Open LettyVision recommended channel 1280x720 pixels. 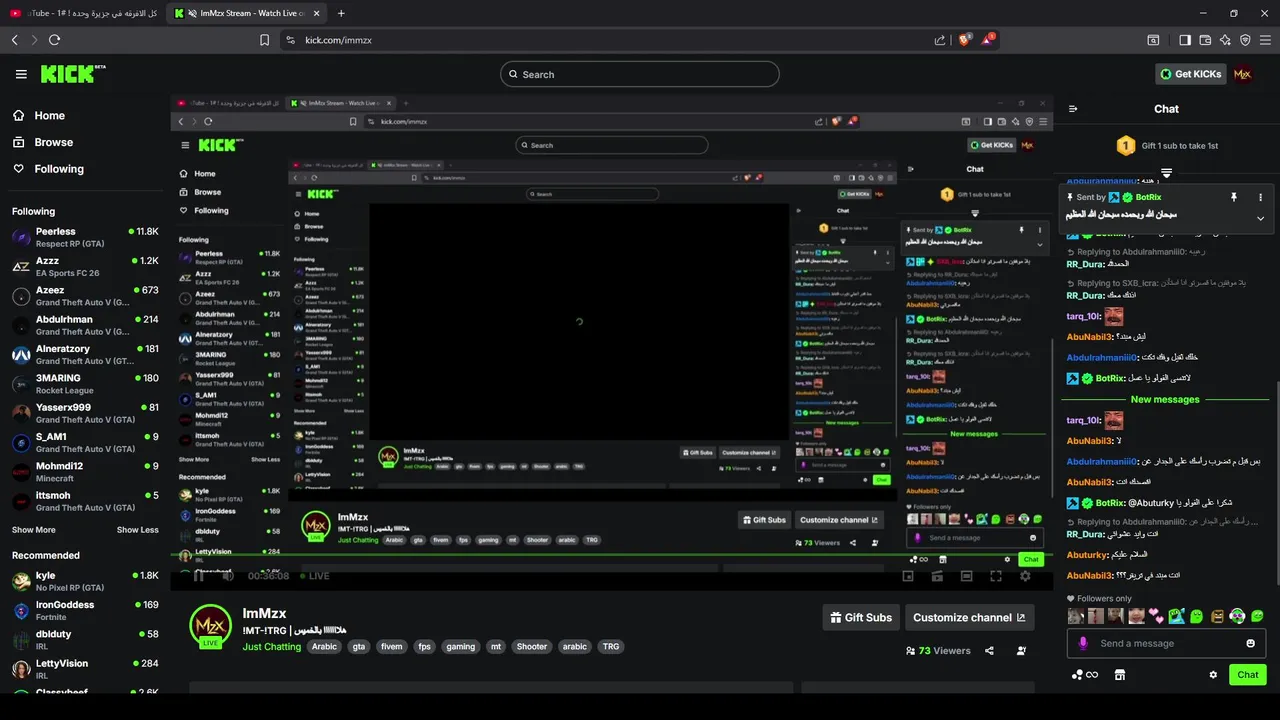(x=85, y=669)
